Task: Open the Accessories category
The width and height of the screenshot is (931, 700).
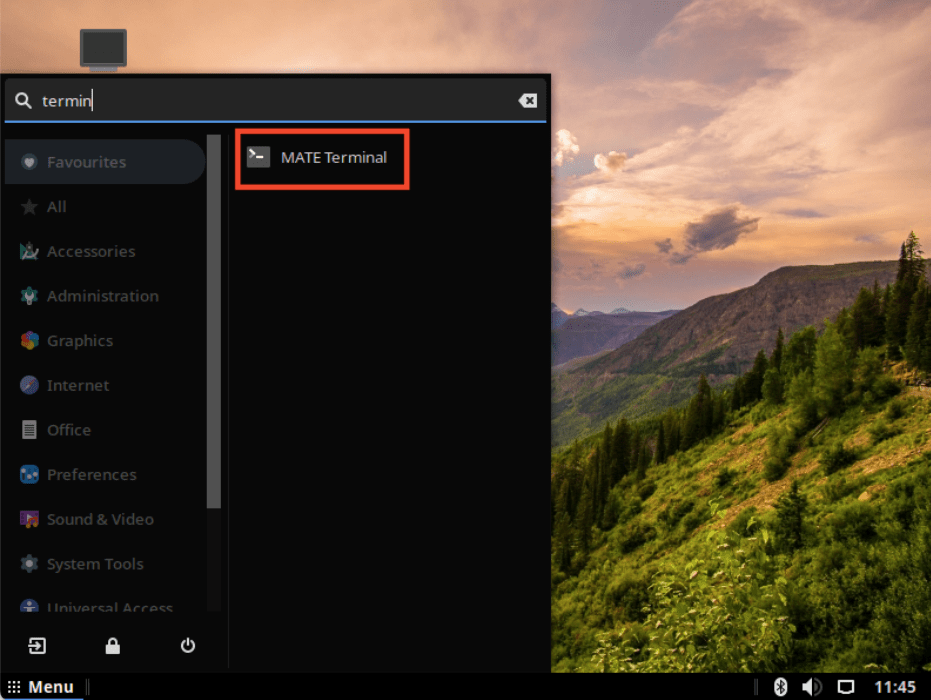Action: coord(90,252)
